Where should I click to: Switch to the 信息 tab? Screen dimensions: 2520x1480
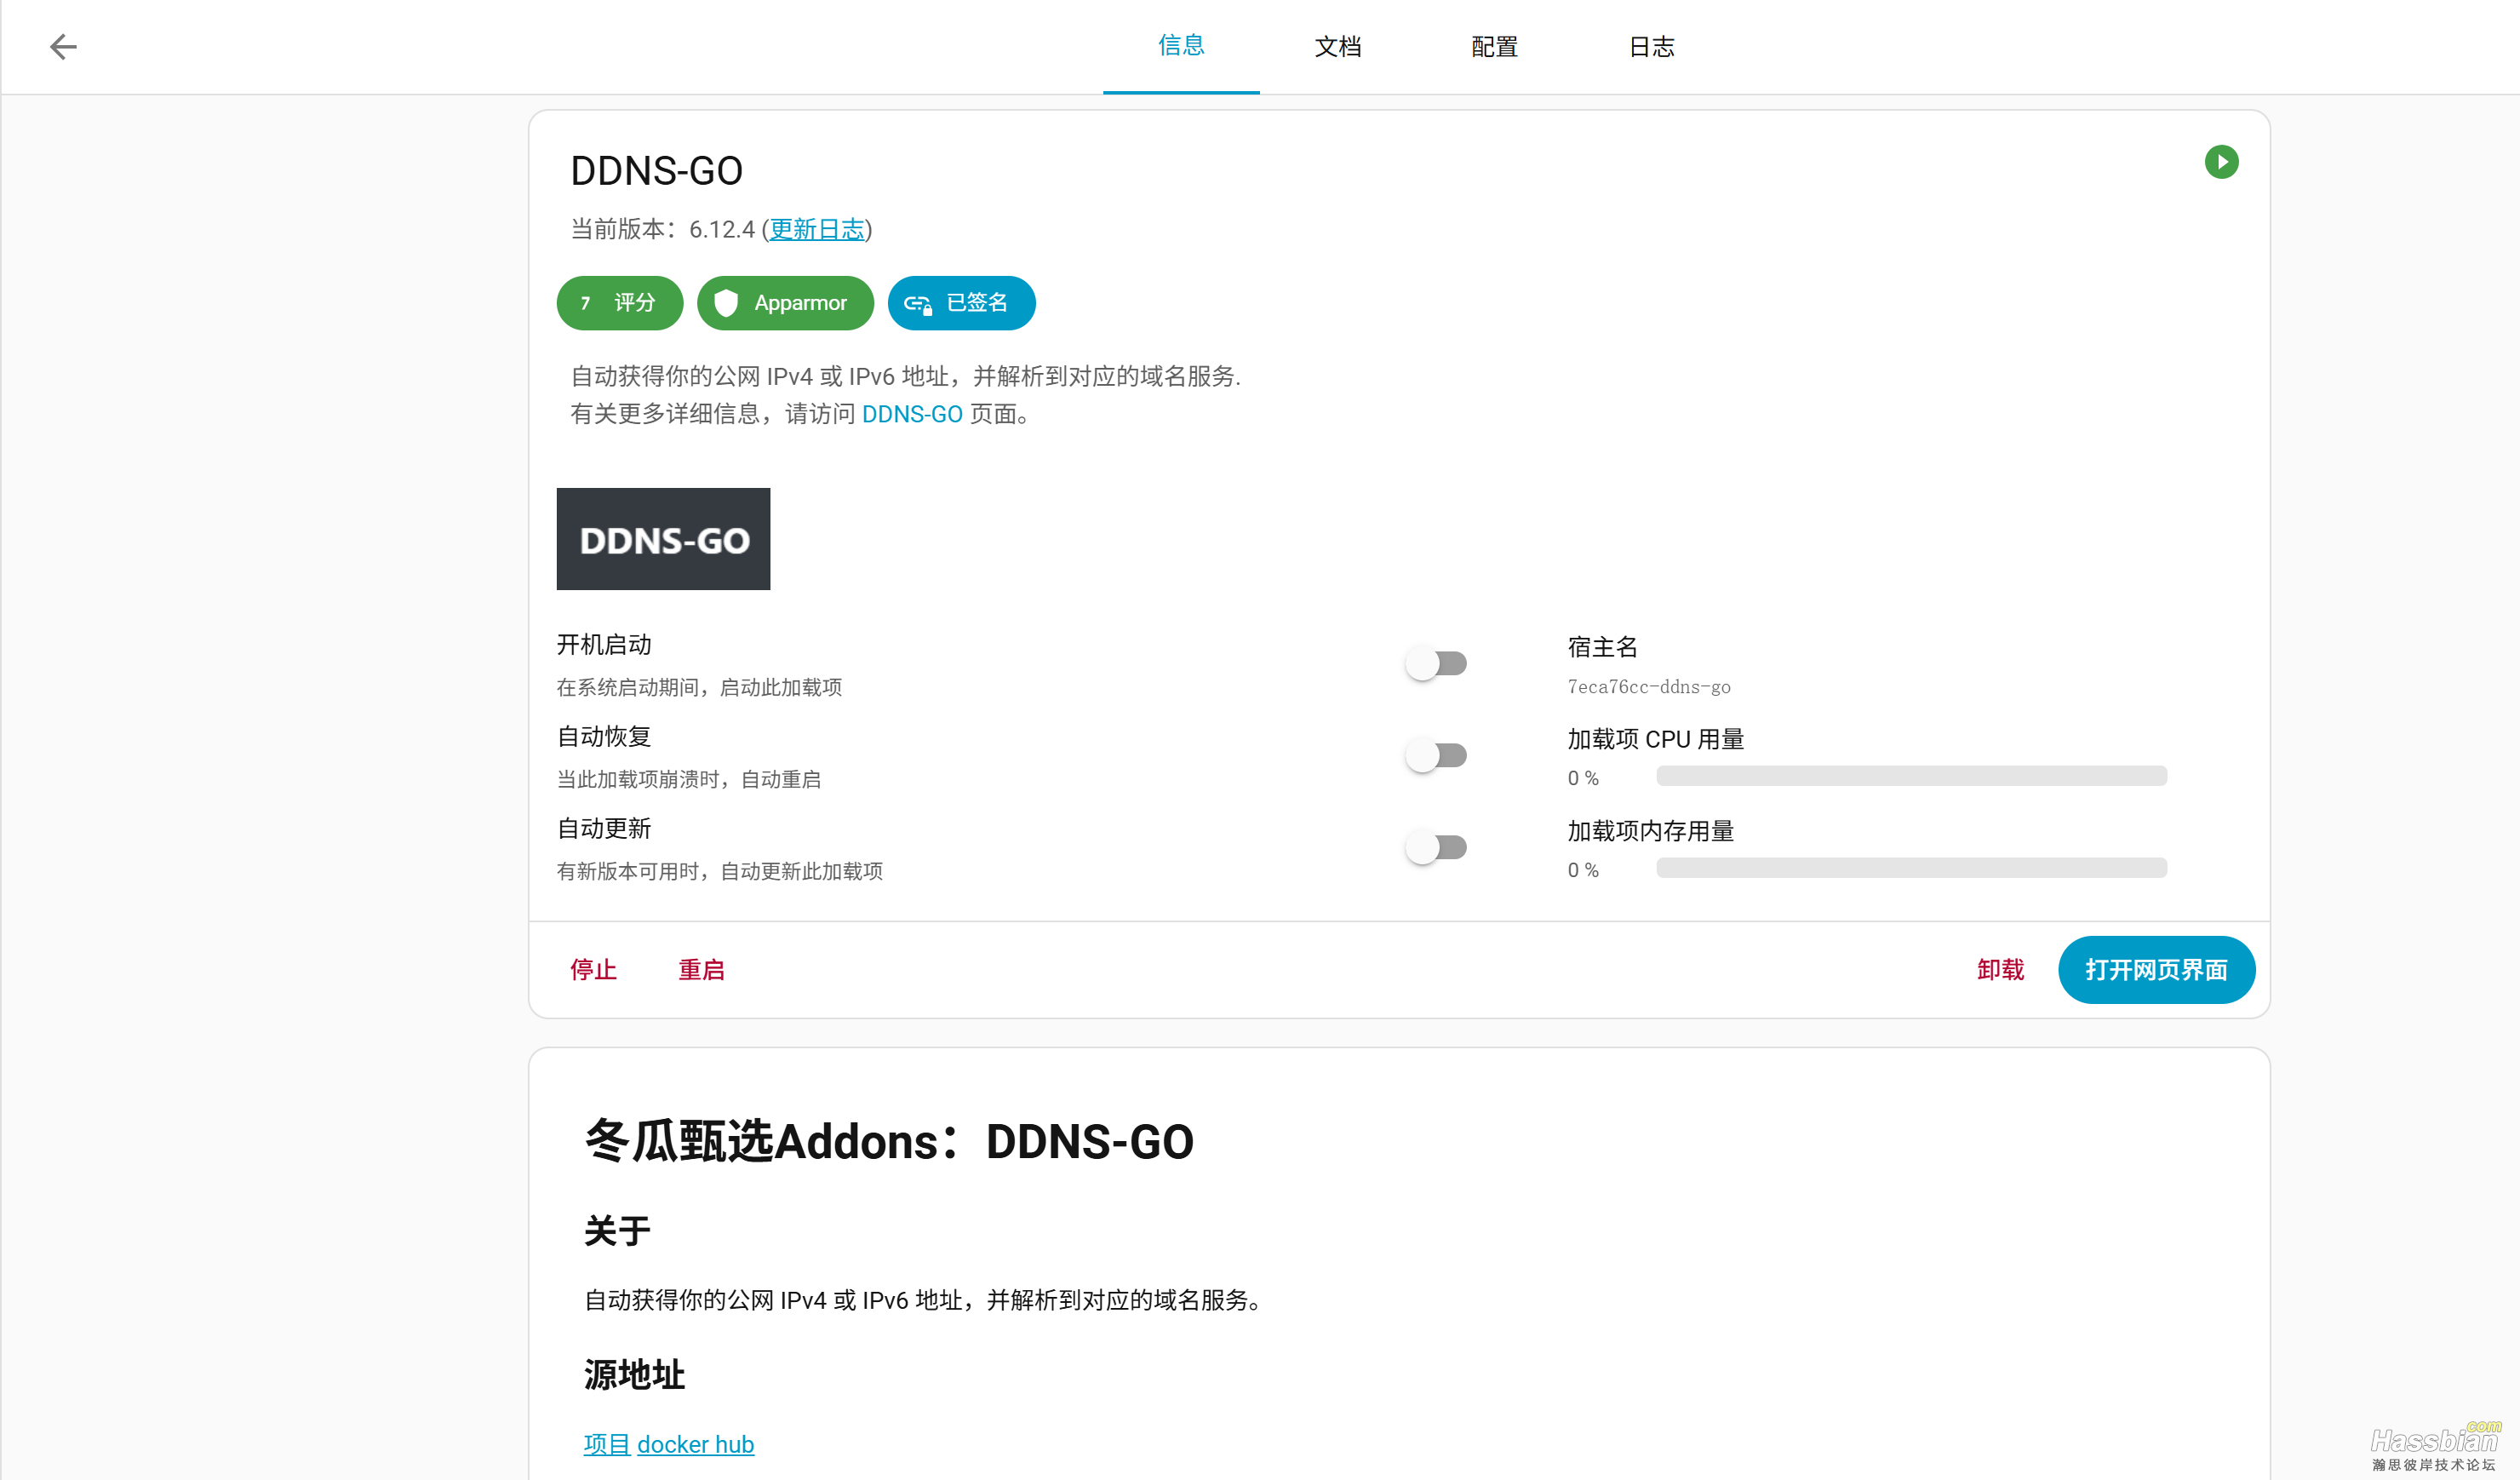(x=1181, y=46)
